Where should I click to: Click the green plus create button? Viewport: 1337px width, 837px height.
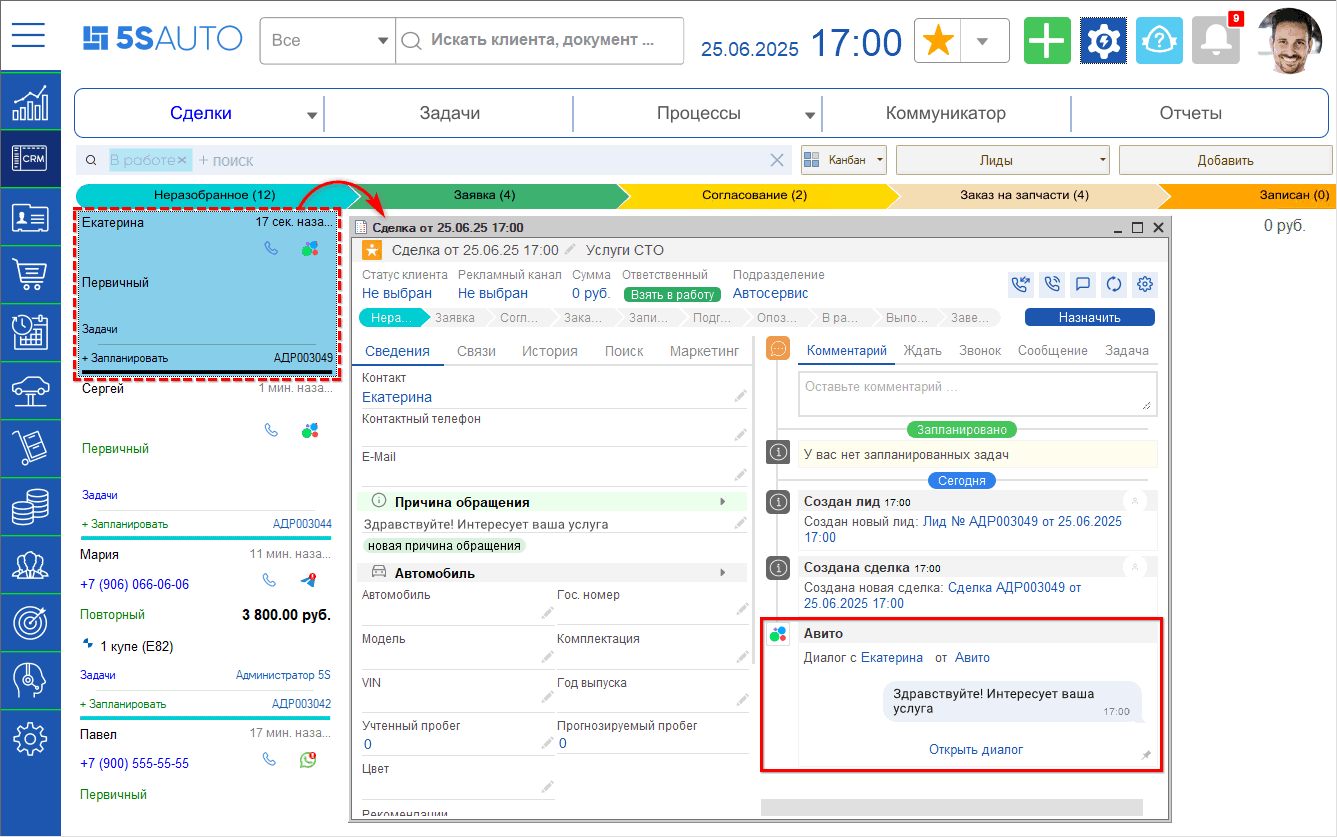pos(1046,41)
